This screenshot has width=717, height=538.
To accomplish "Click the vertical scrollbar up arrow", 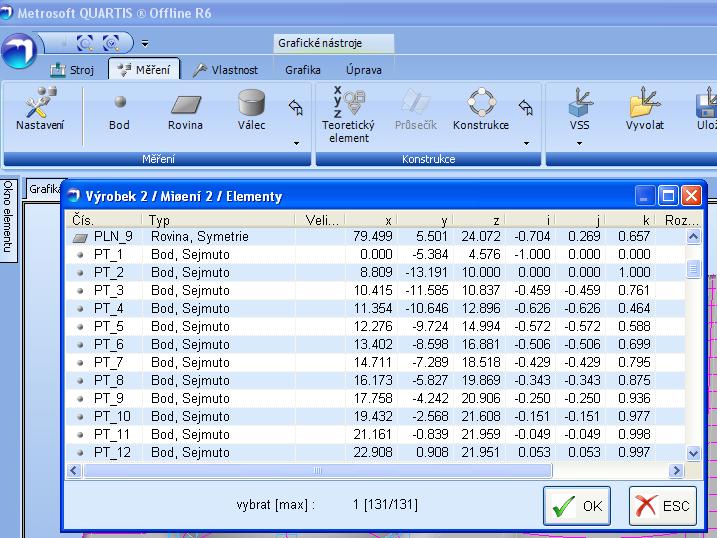I will click(x=693, y=237).
